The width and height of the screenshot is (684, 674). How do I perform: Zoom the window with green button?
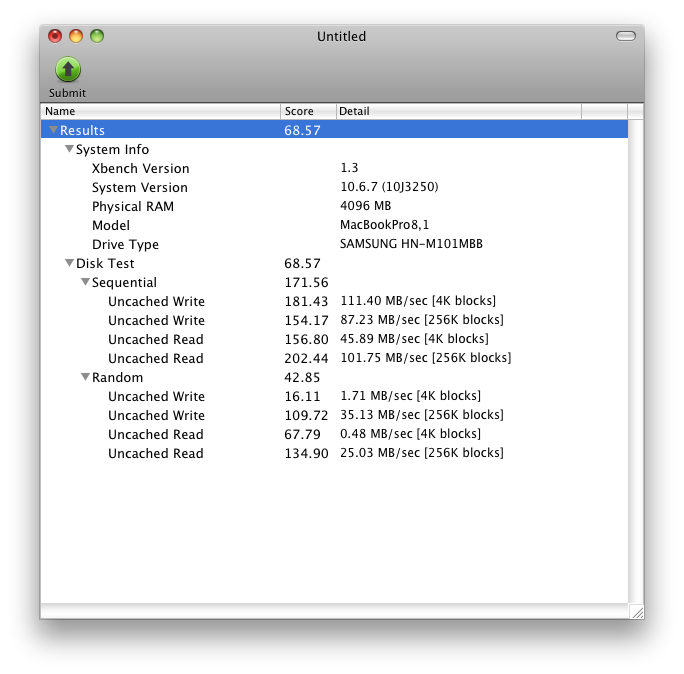pyautogui.click(x=97, y=36)
